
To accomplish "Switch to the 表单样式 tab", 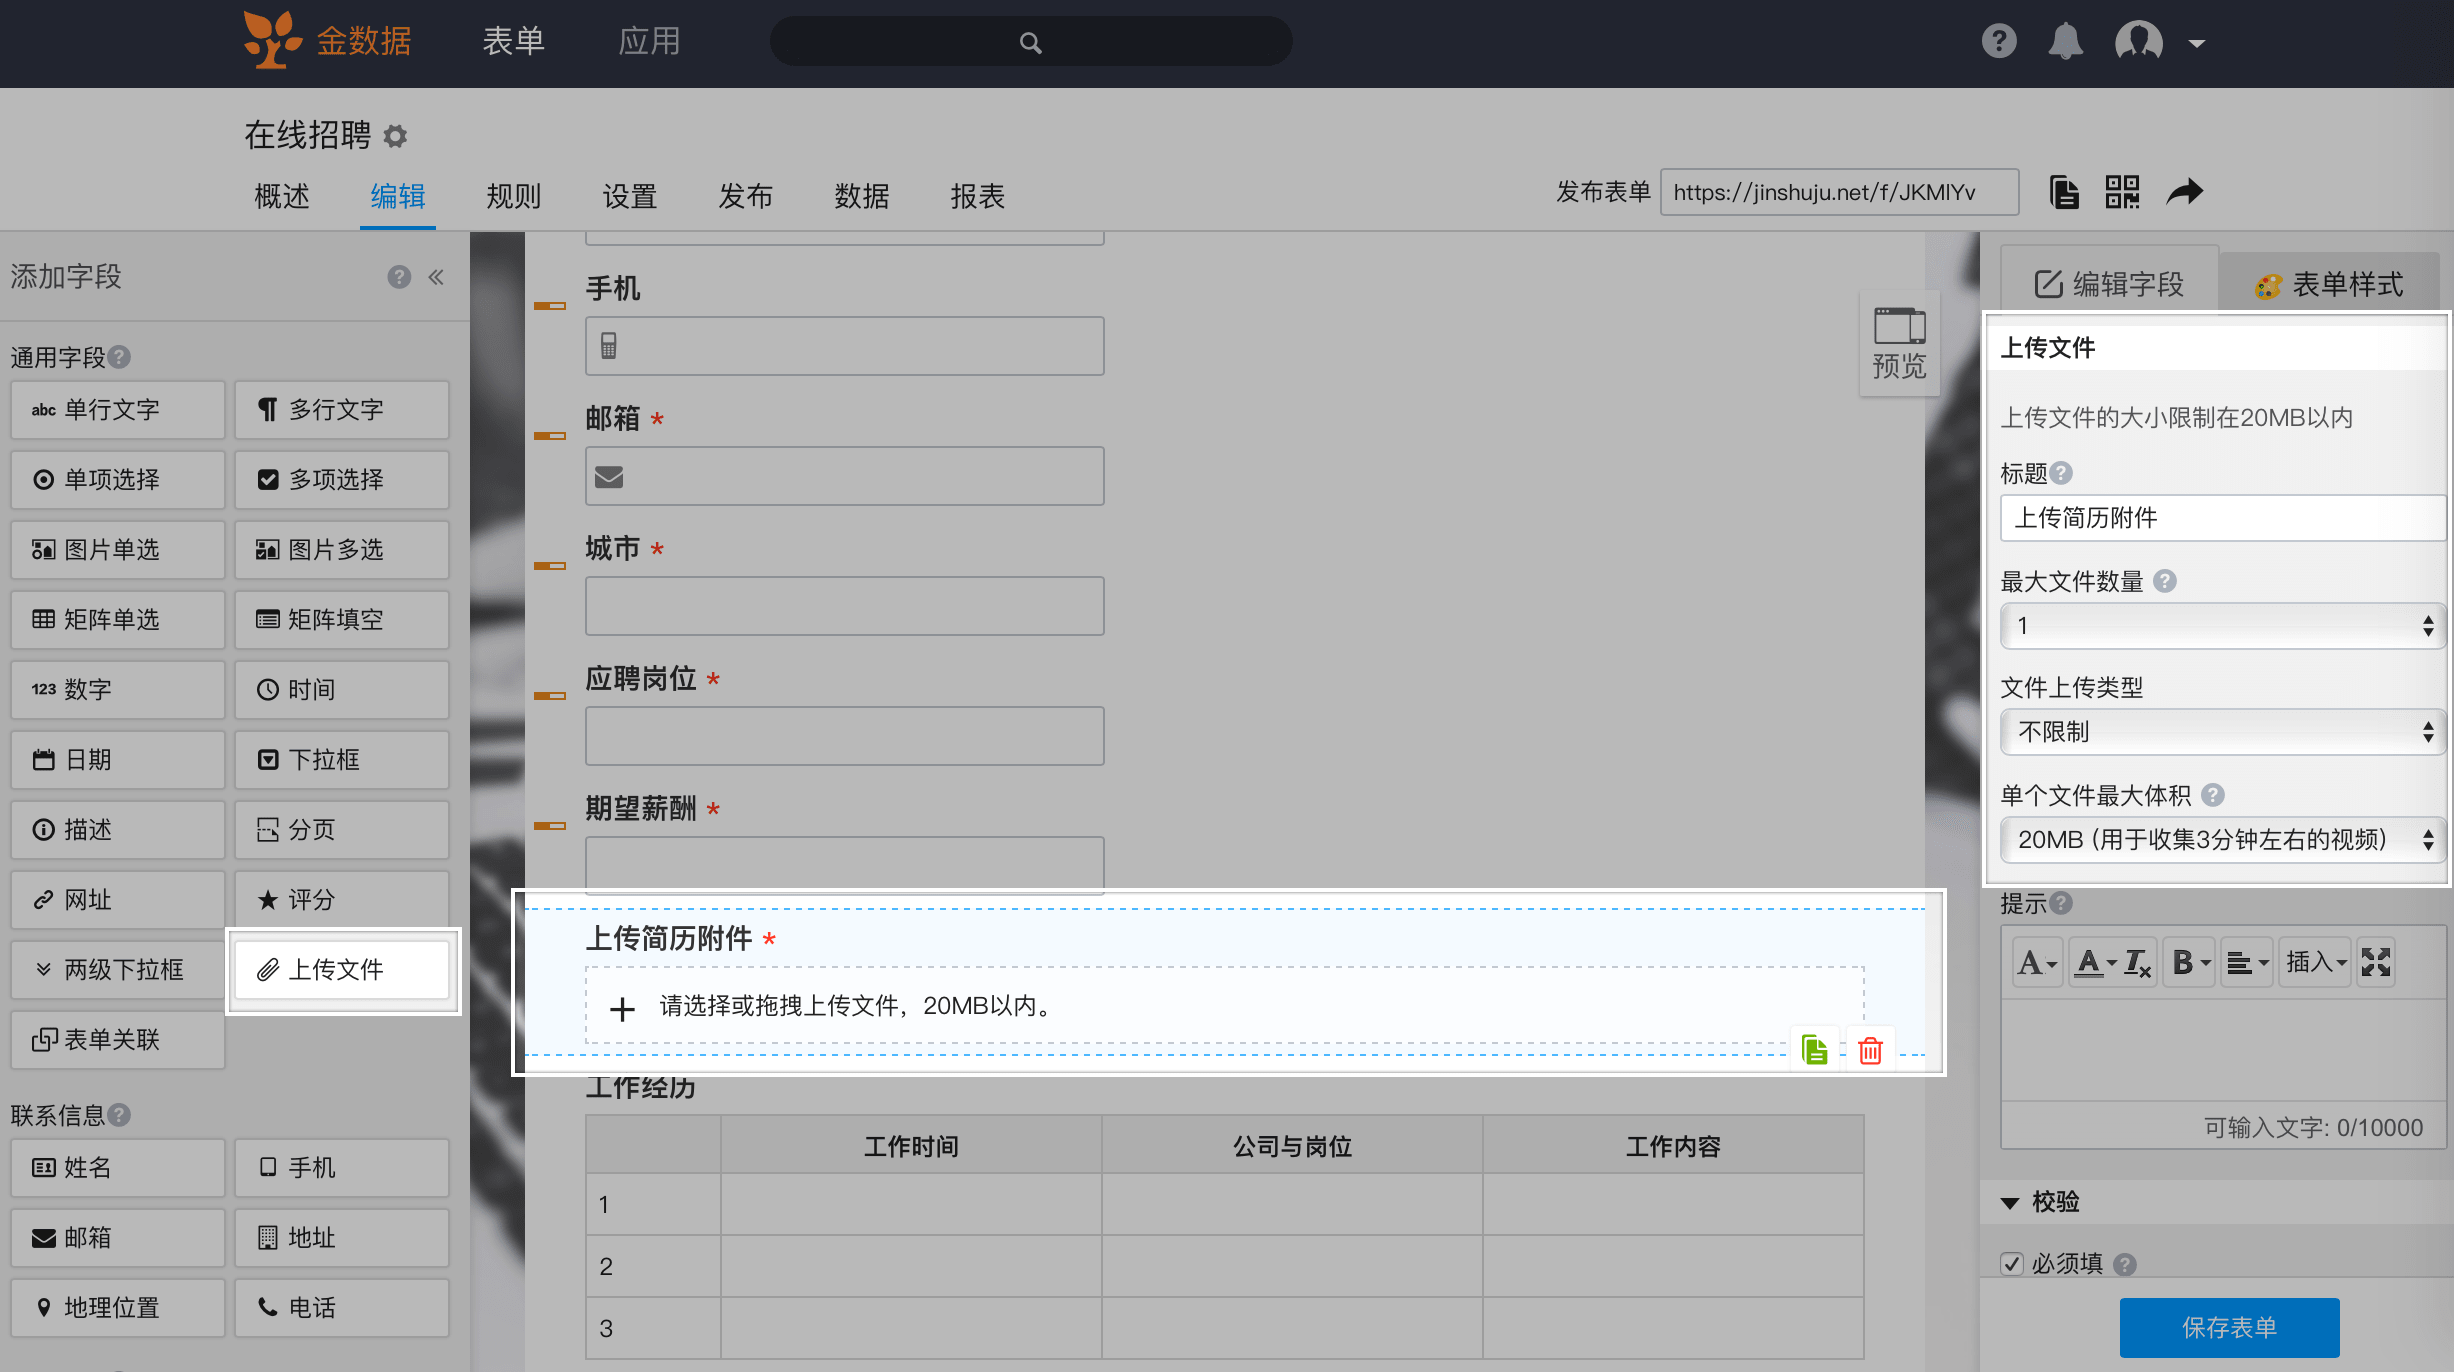I will [x=2328, y=285].
